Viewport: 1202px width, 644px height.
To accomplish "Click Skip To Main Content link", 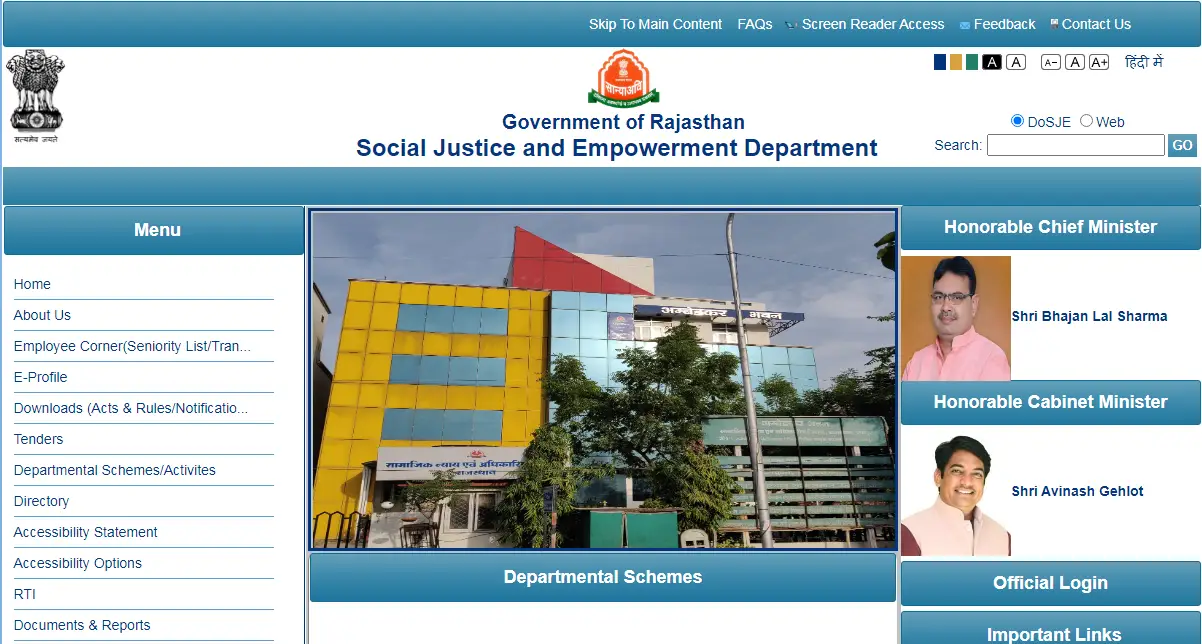I will coord(655,24).
